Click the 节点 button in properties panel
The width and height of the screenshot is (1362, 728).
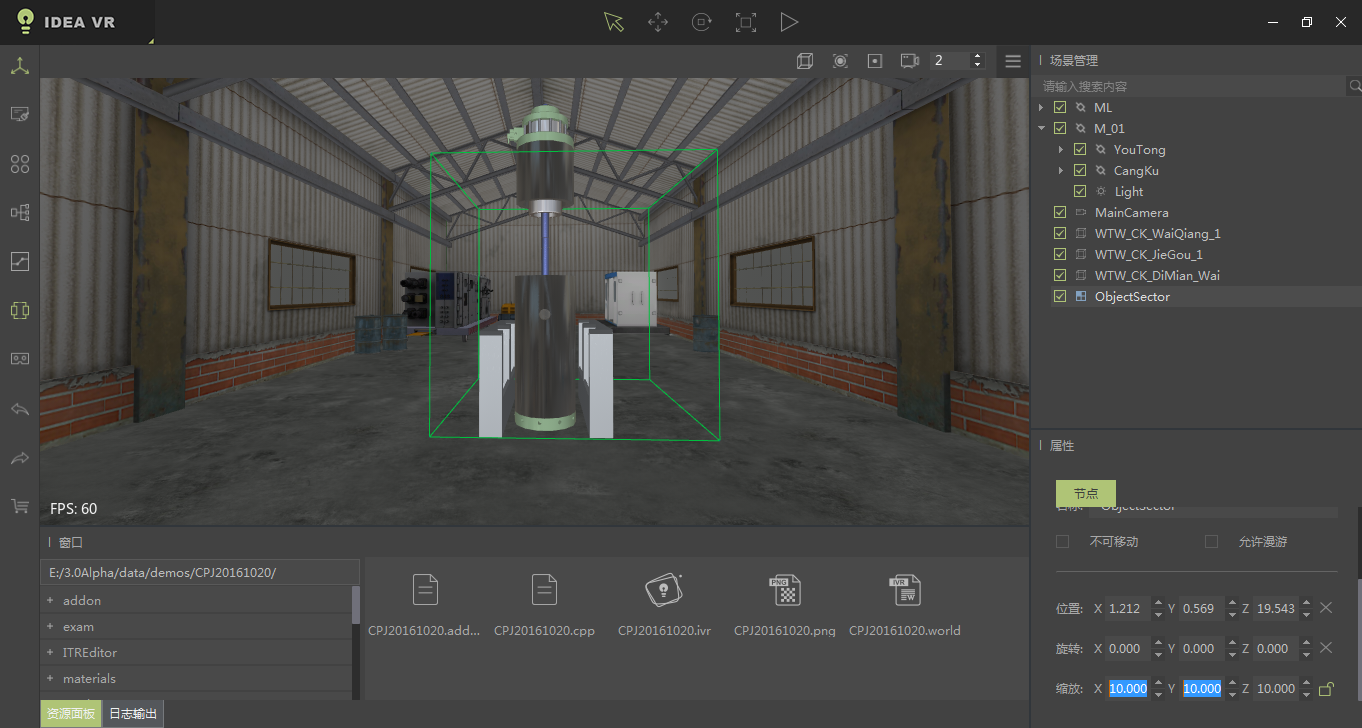coord(1085,493)
